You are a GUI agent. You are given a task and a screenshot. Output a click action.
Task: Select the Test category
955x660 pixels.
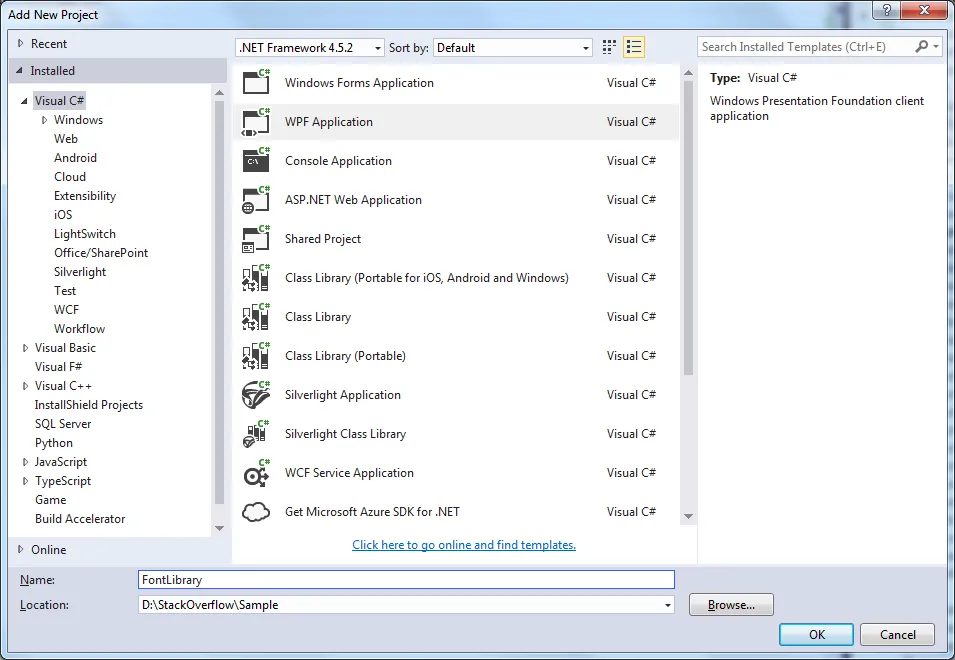[x=65, y=290]
